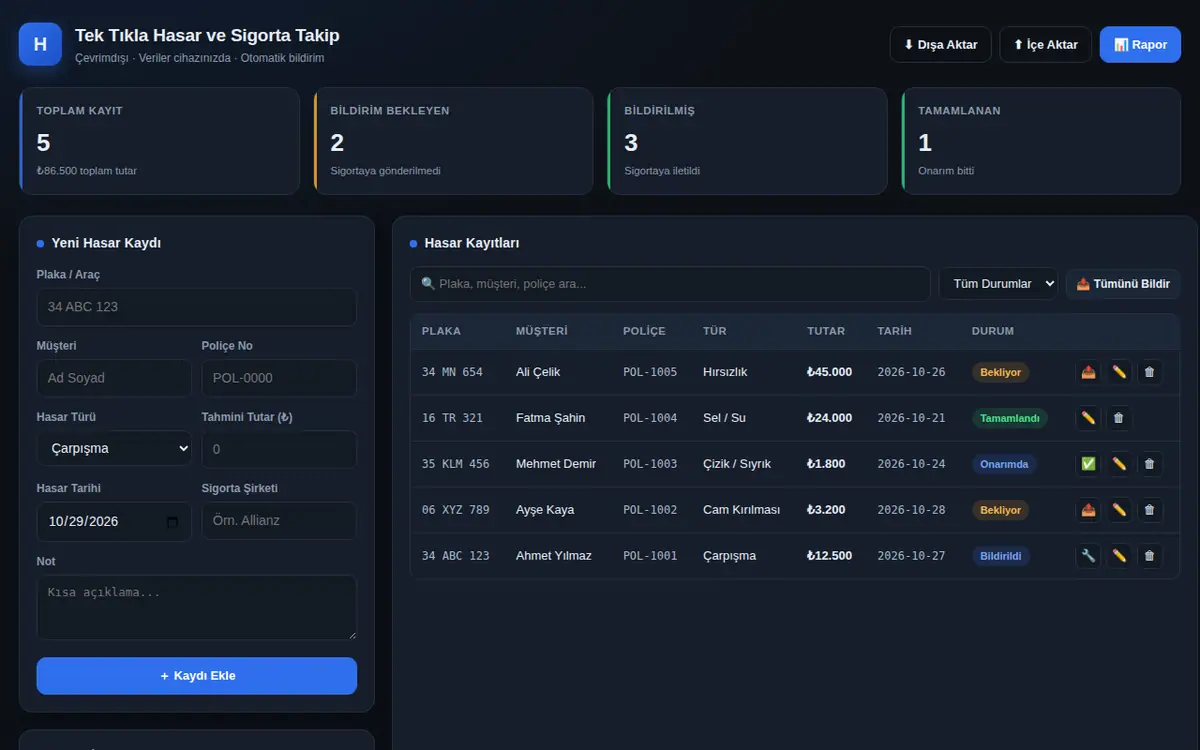The height and width of the screenshot is (750, 1200).
Task: Edit Fatma Şahin's claim record
Action: [1088, 418]
